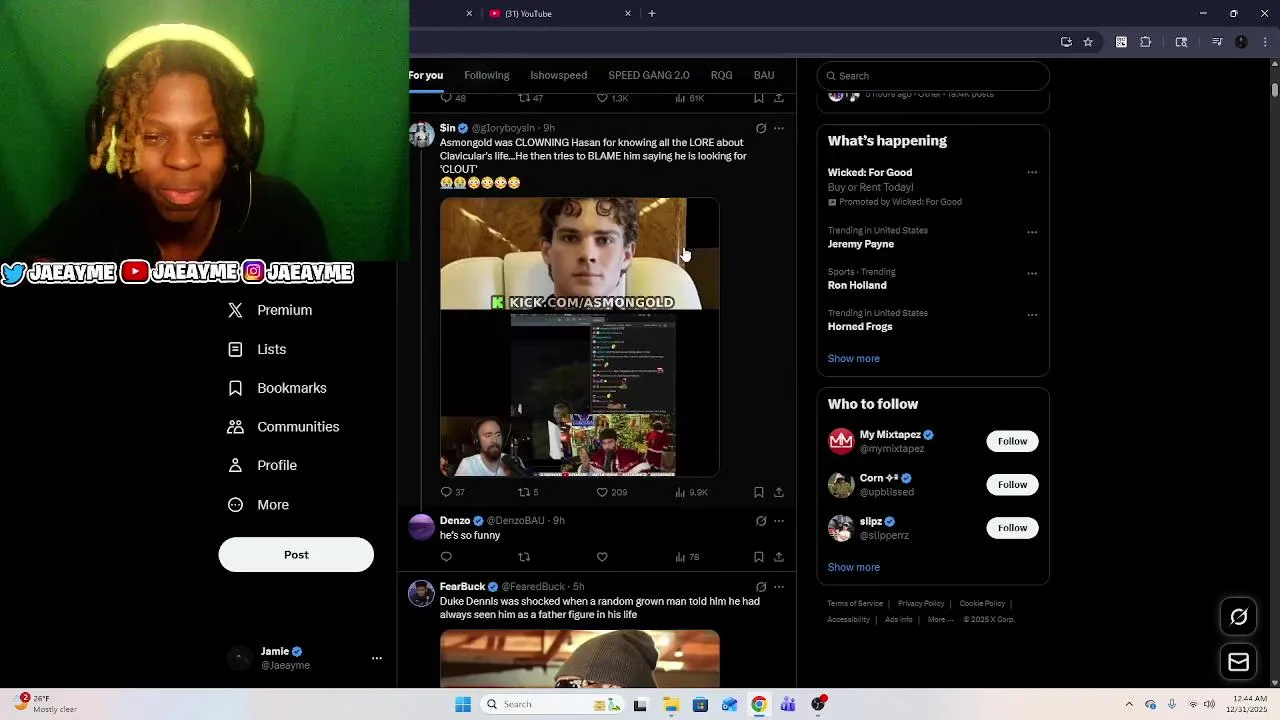Open Grok icon on Denzo's post
The width and height of the screenshot is (1280, 720).
pyautogui.click(x=761, y=521)
